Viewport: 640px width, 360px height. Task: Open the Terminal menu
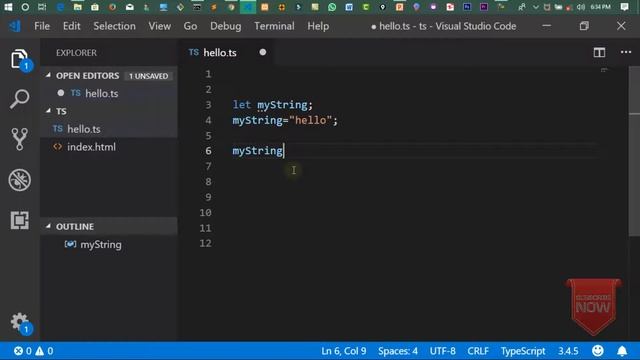pyautogui.click(x=274, y=26)
